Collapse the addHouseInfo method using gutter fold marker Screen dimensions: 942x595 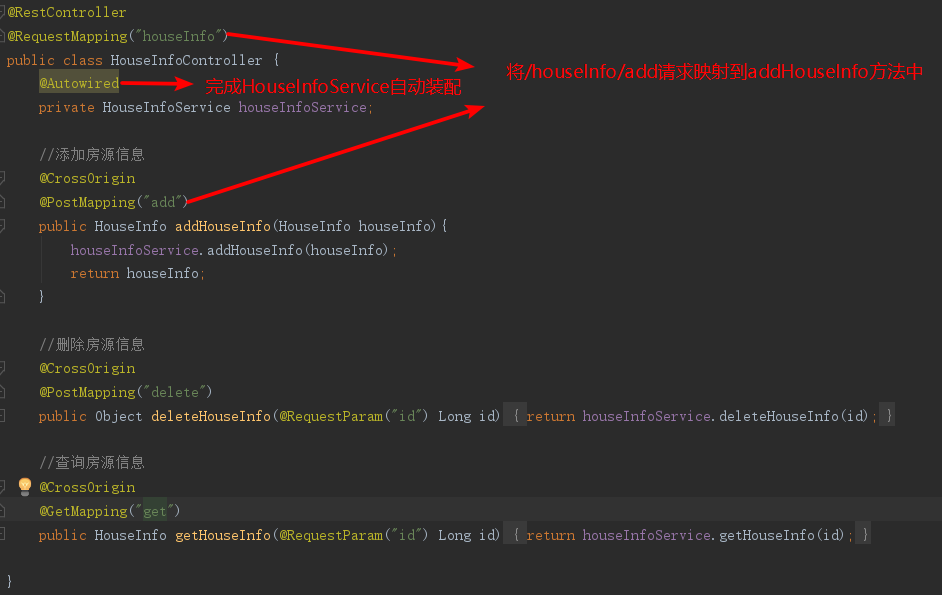pyautogui.click(x=2, y=225)
